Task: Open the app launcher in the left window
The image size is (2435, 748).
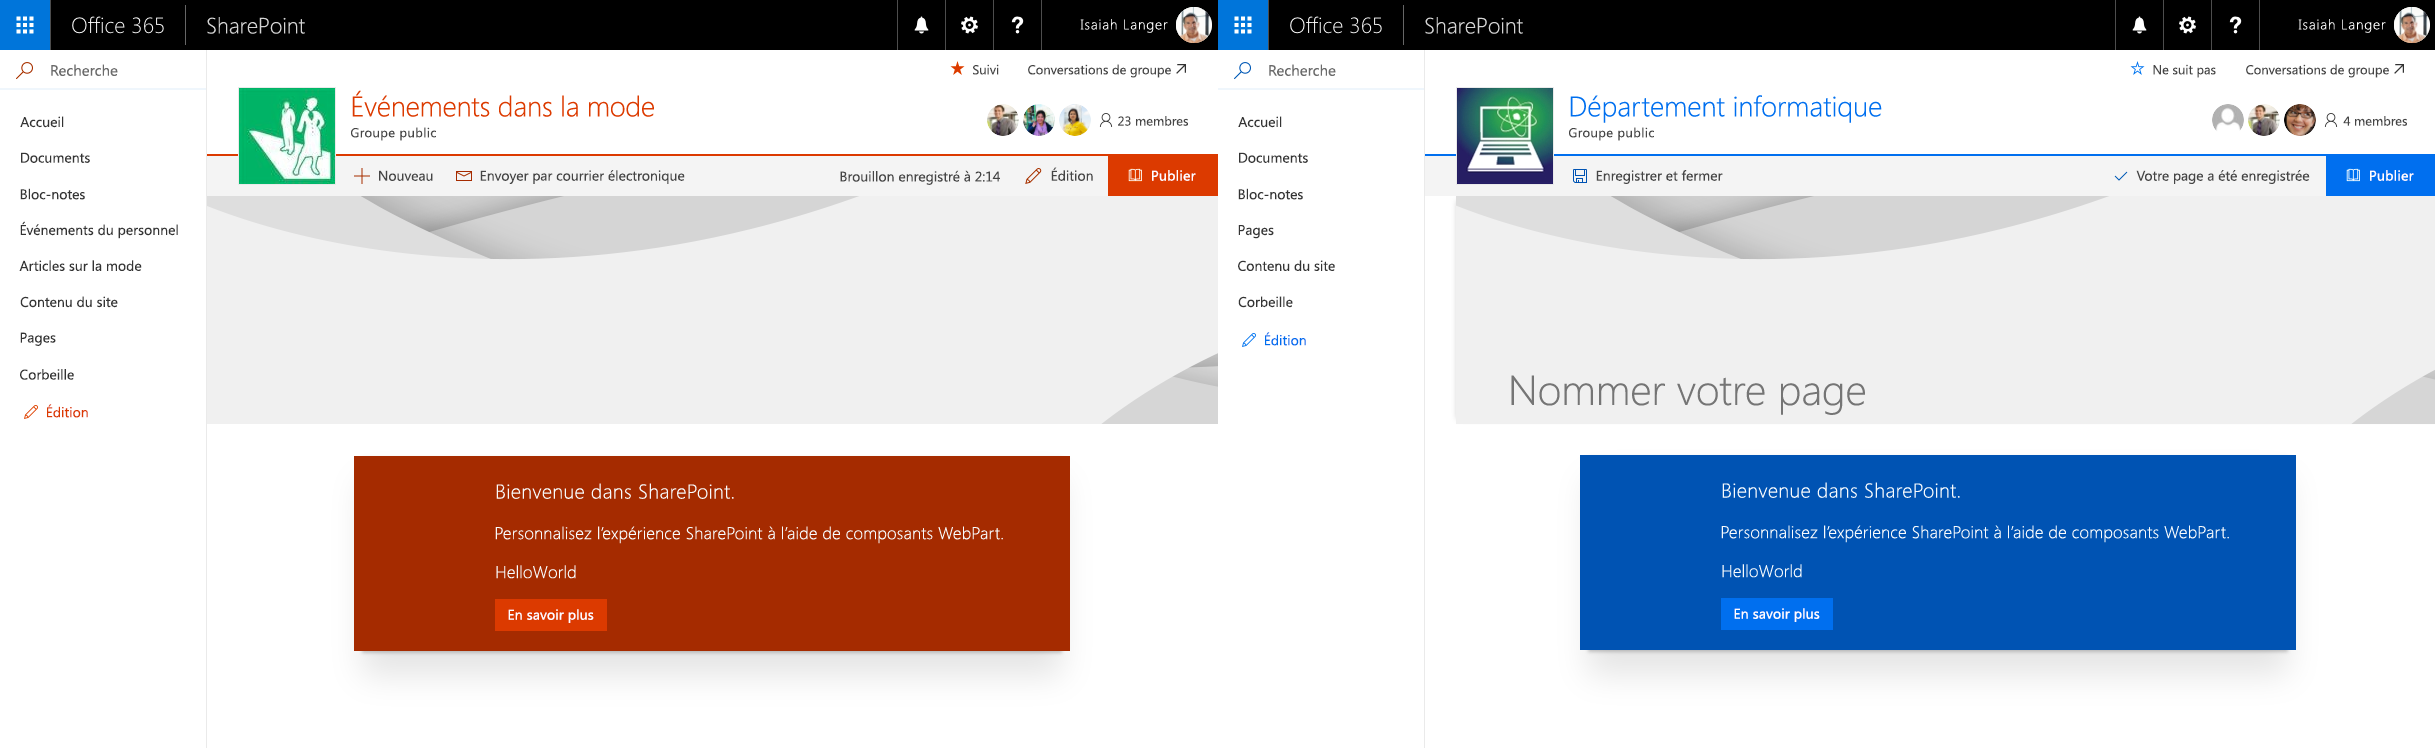Action: (x=25, y=25)
